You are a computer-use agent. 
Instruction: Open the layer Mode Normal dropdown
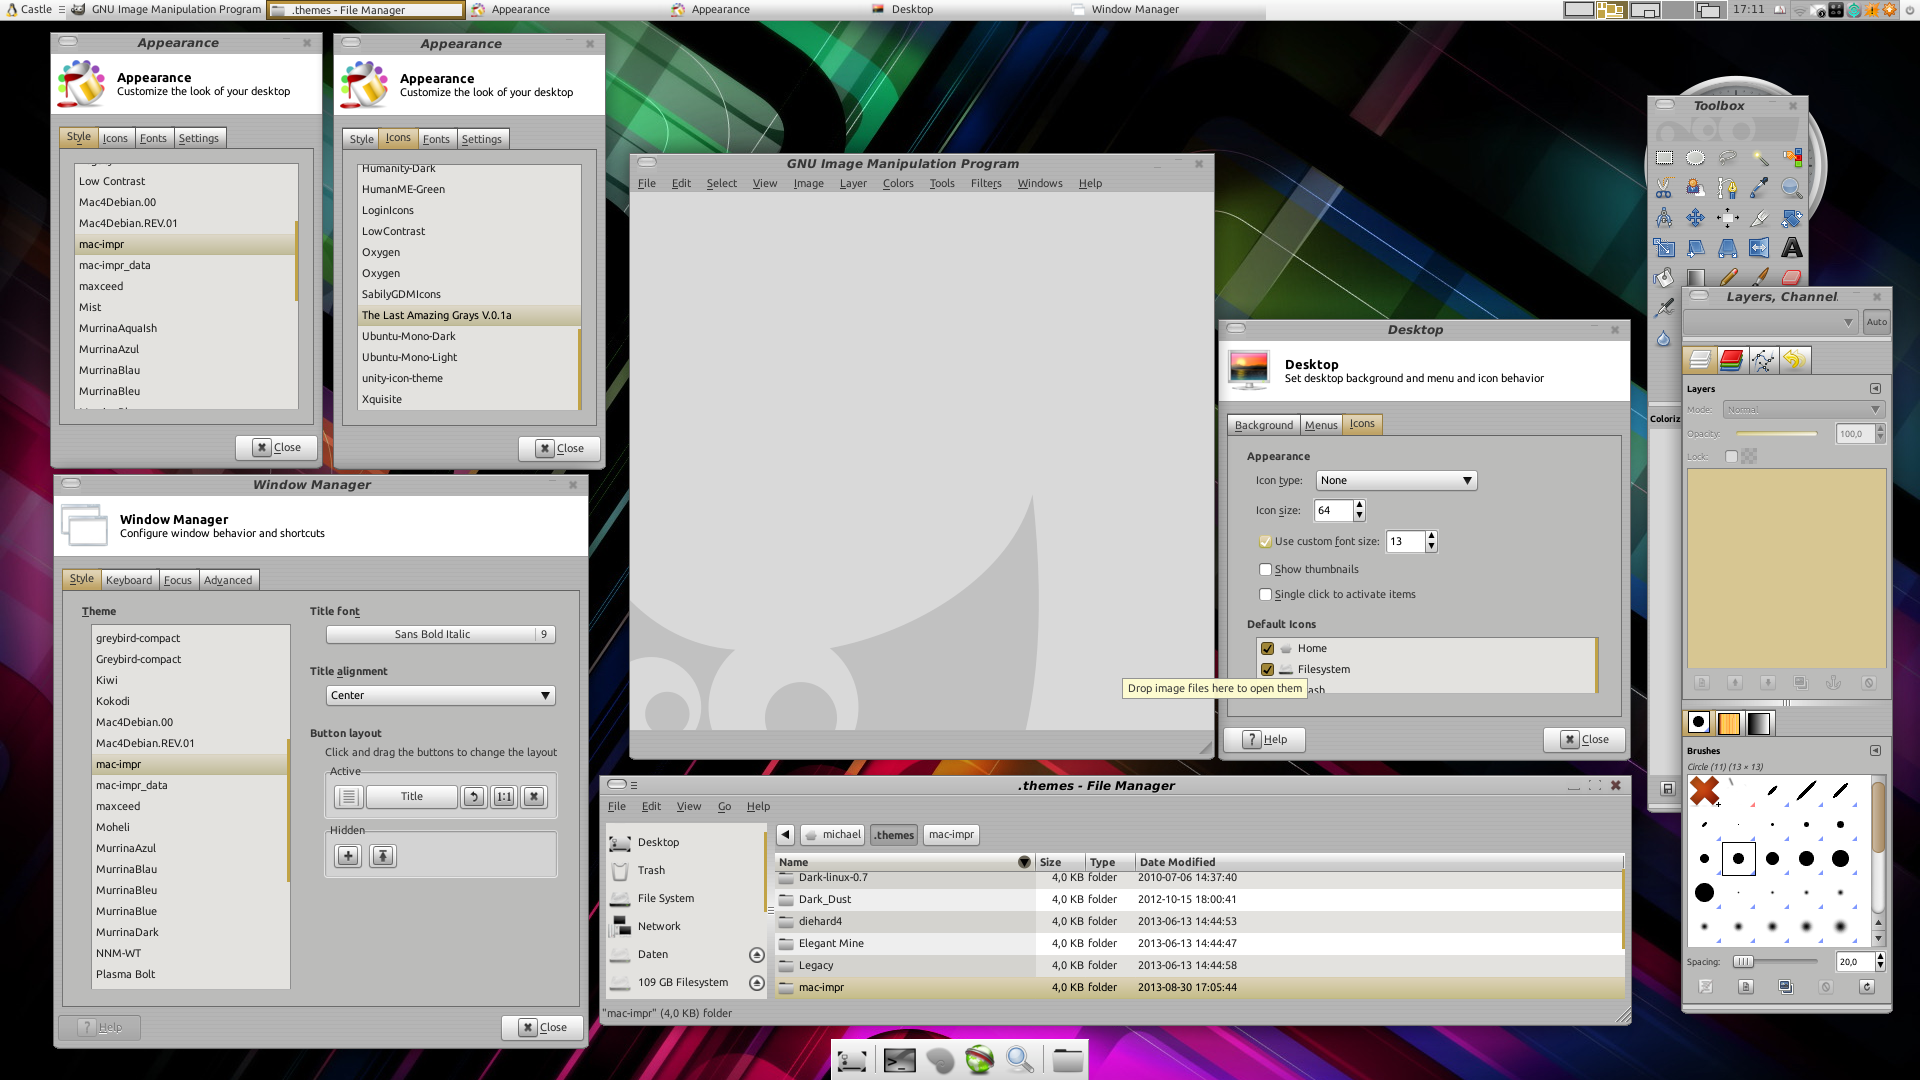click(x=1804, y=410)
